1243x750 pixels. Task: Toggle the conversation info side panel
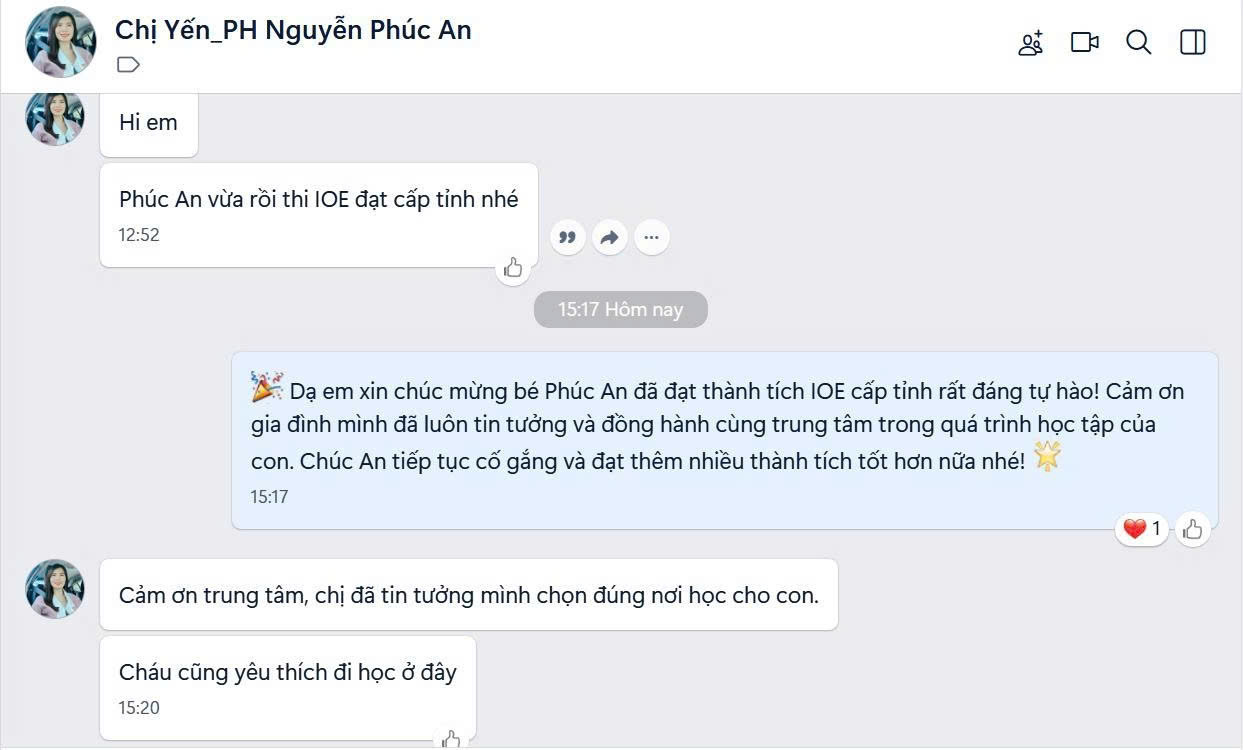(1193, 43)
